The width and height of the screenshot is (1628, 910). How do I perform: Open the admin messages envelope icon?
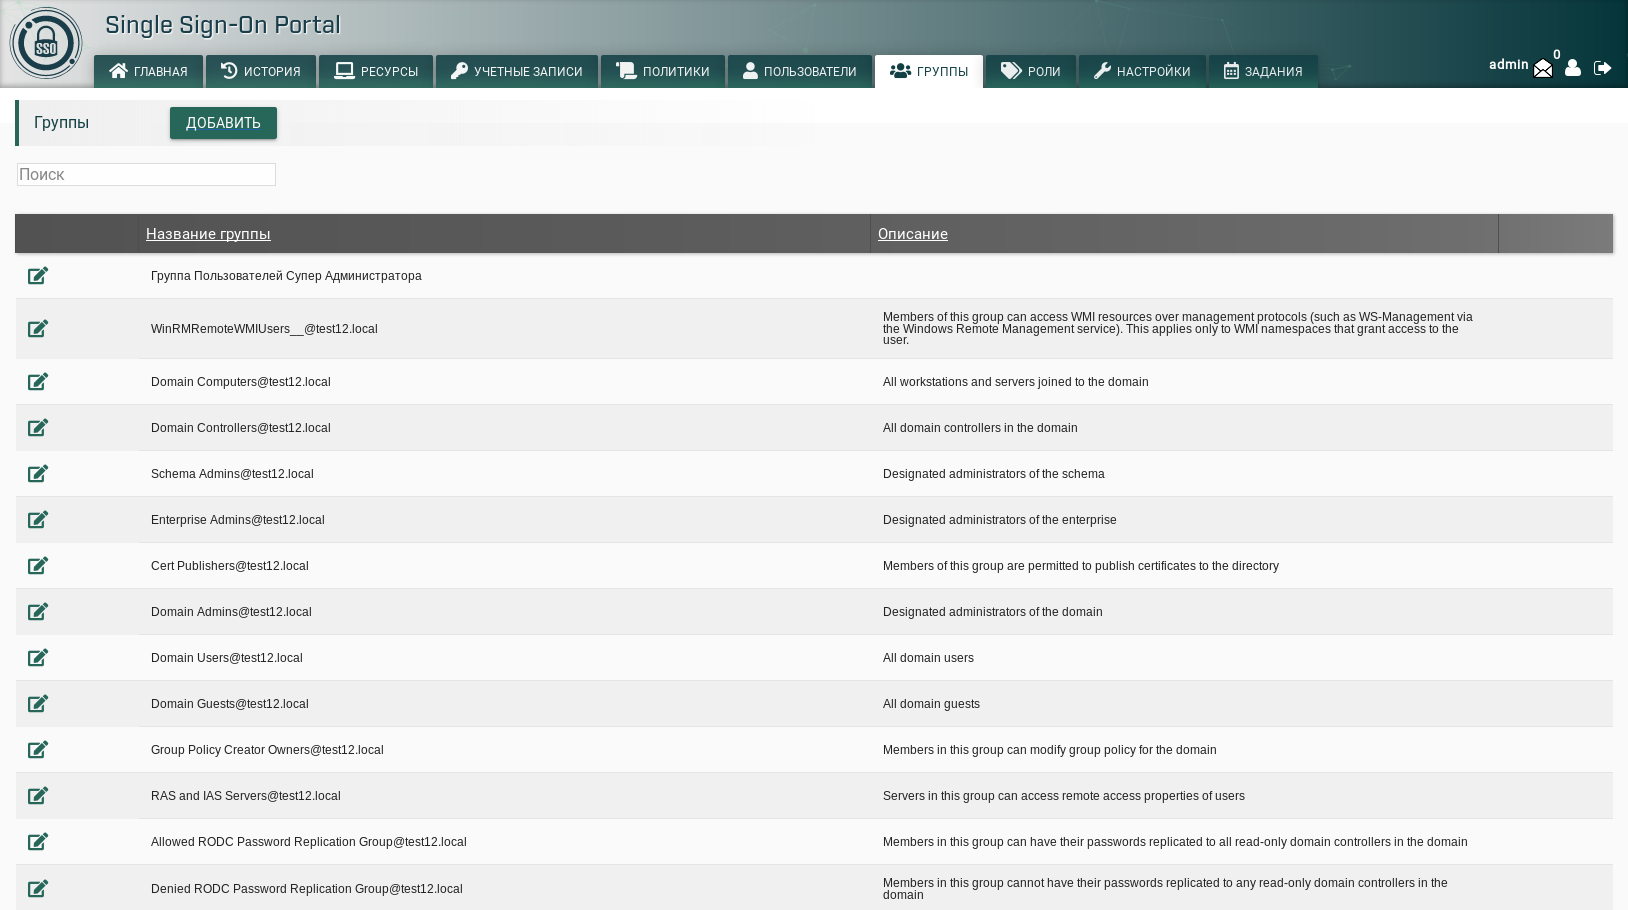coord(1543,68)
